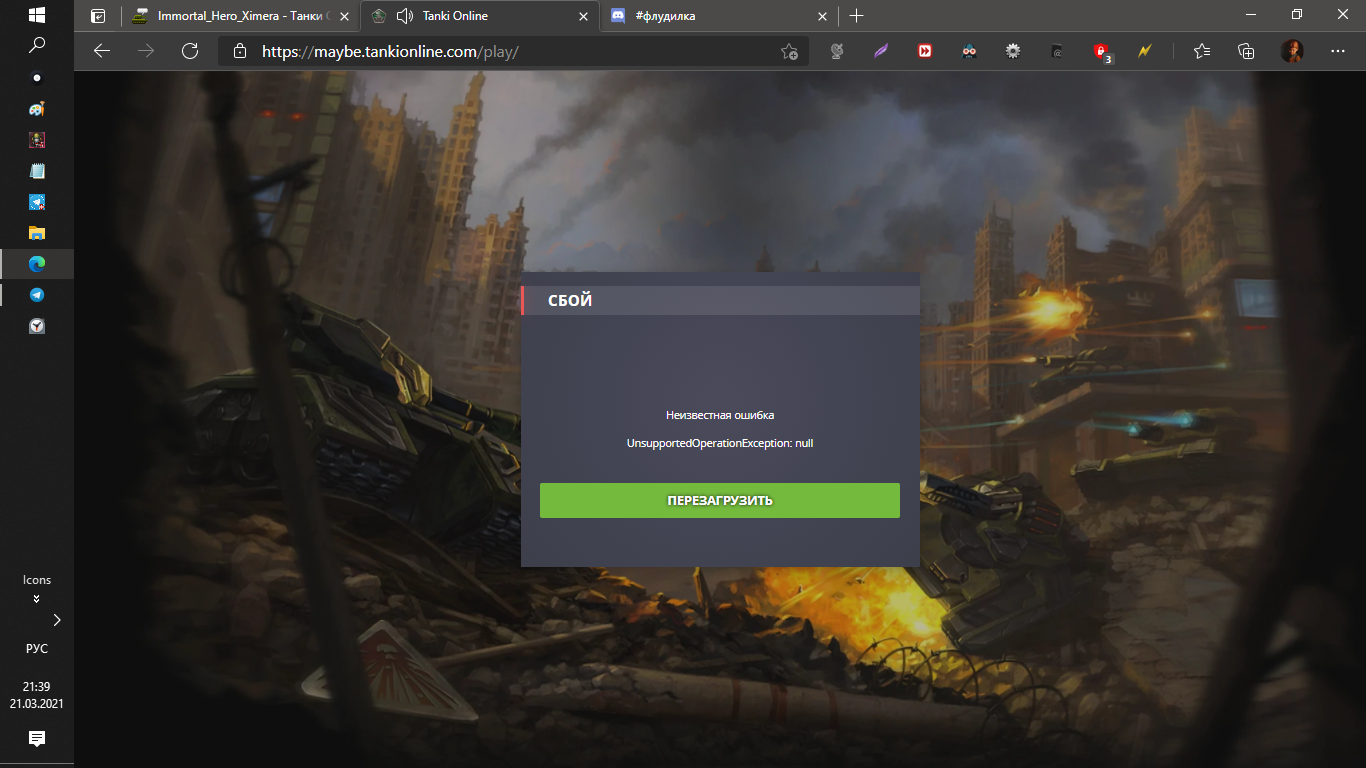The height and width of the screenshot is (768, 1366).
Task: Switch to the Immortal_Hero_Ximera tab
Action: click(x=238, y=16)
